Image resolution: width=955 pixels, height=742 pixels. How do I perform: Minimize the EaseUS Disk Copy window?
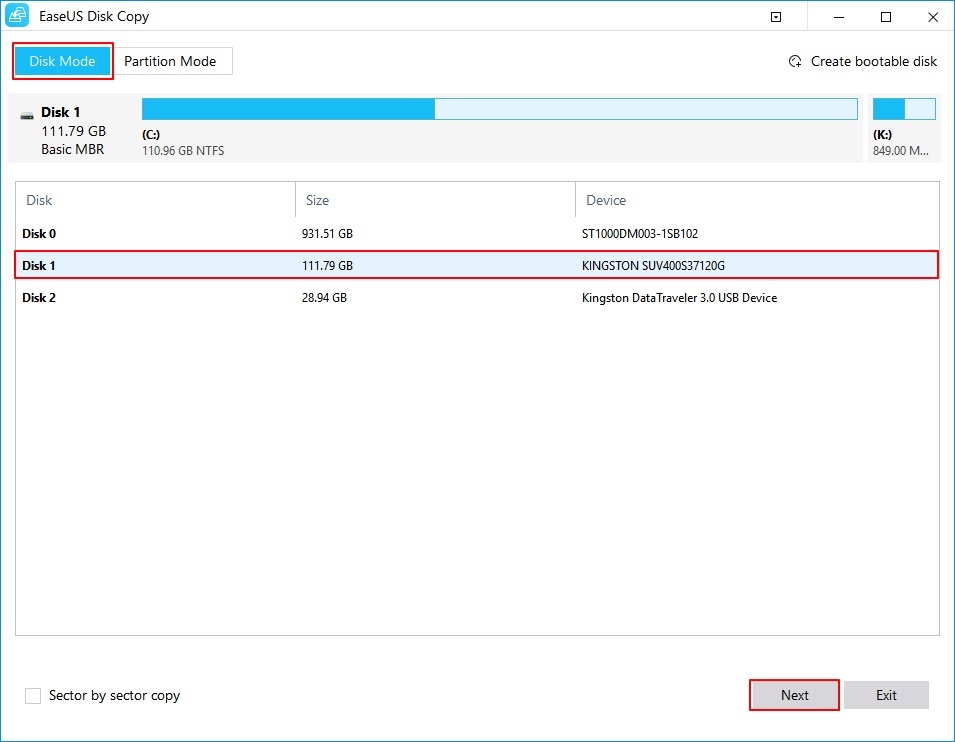click(x=839, y=17)
